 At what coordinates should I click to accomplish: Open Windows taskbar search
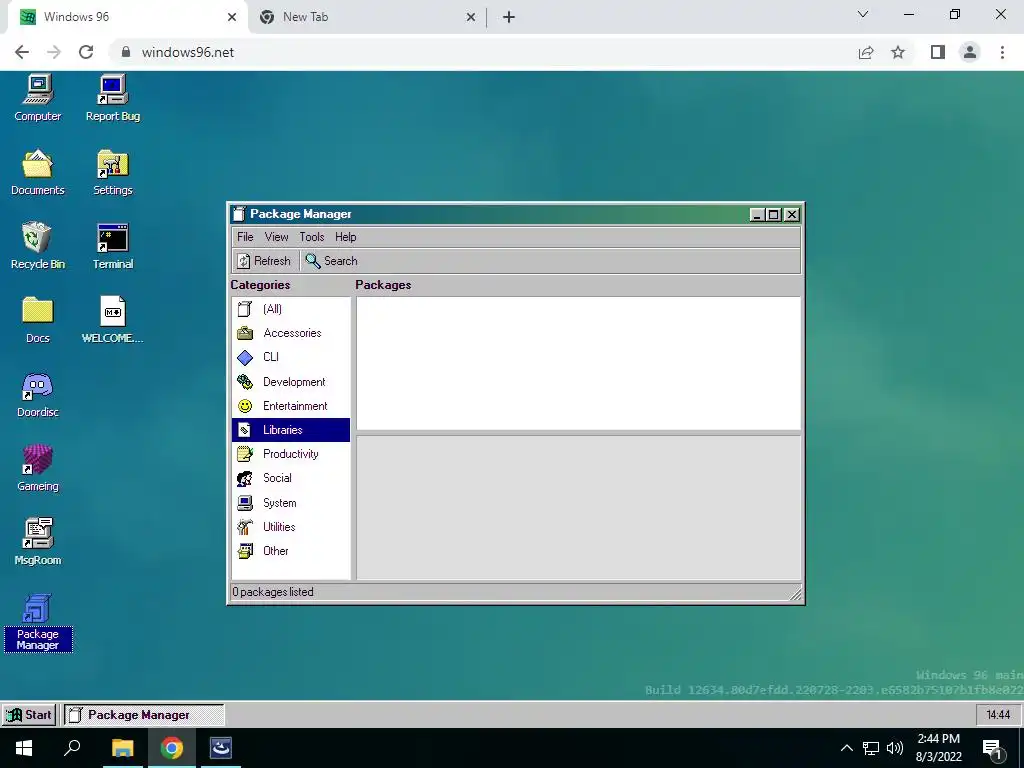pyautogui.click(x=72, y=748)
